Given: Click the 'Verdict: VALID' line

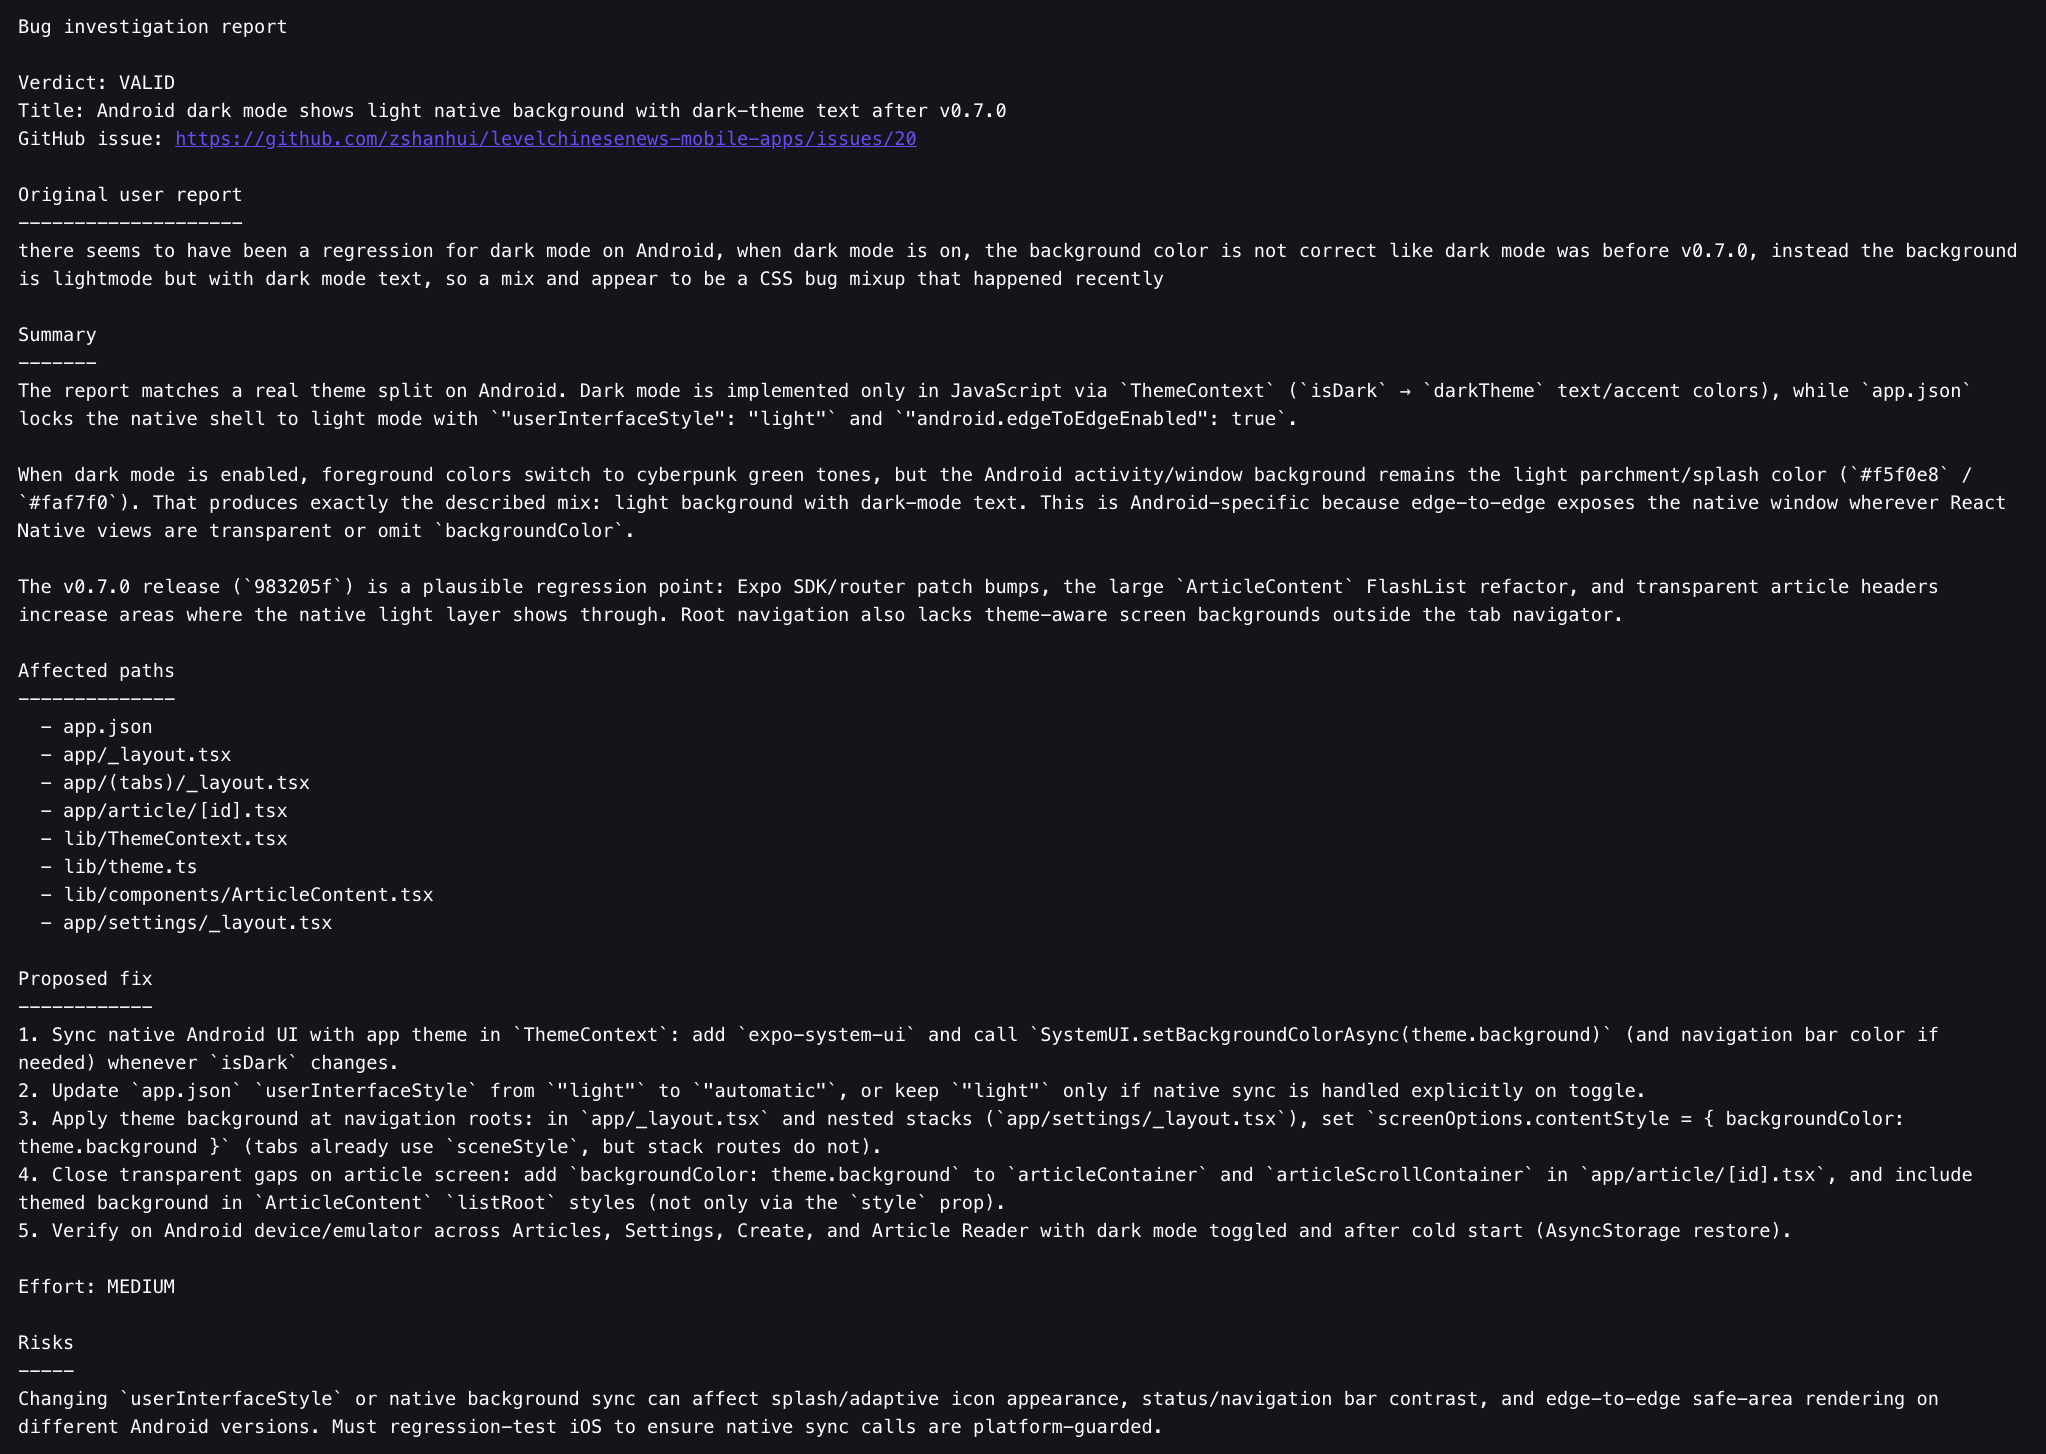Looking at the screenshot, I should pos(96,83).
